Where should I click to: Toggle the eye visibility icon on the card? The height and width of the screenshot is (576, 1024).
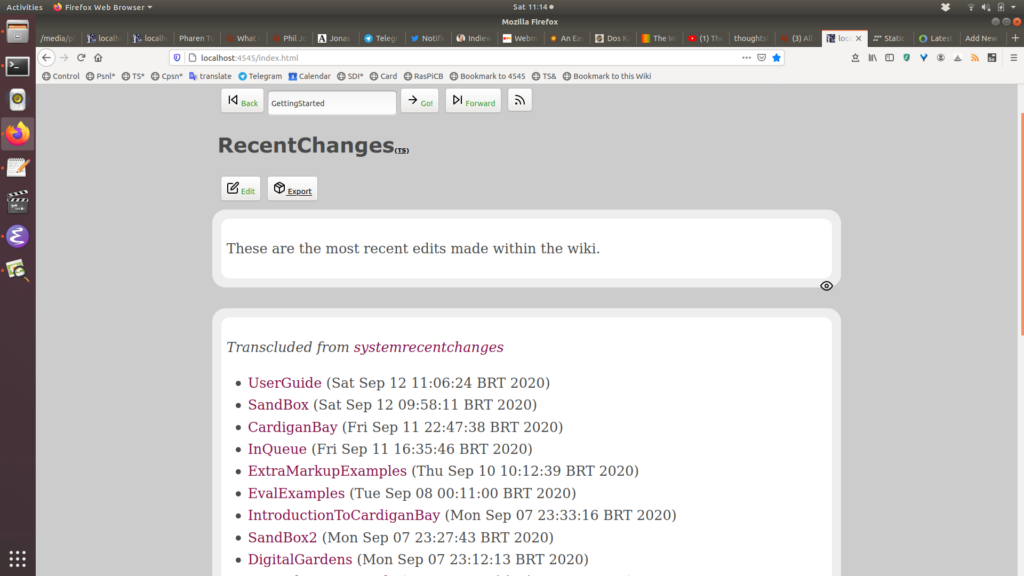(x=826, y=286)
